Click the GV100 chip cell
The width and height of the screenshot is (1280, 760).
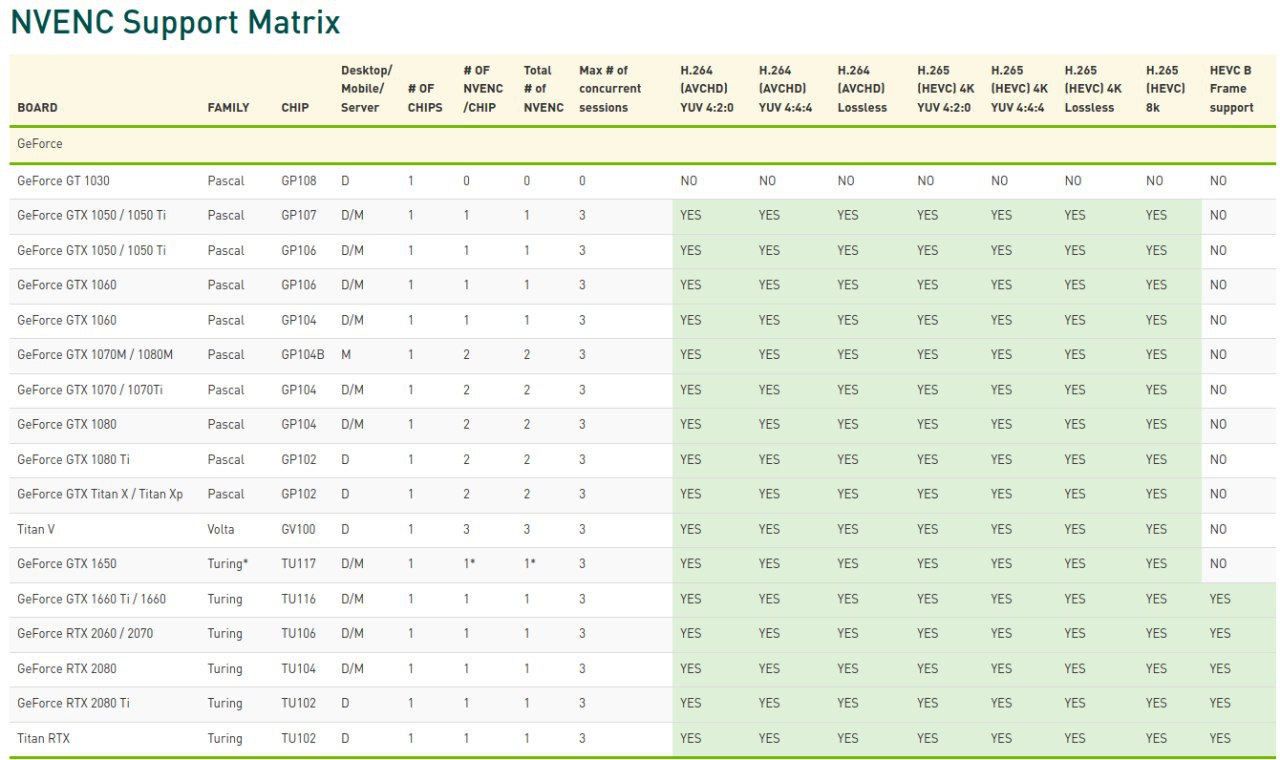pos(299,529)
